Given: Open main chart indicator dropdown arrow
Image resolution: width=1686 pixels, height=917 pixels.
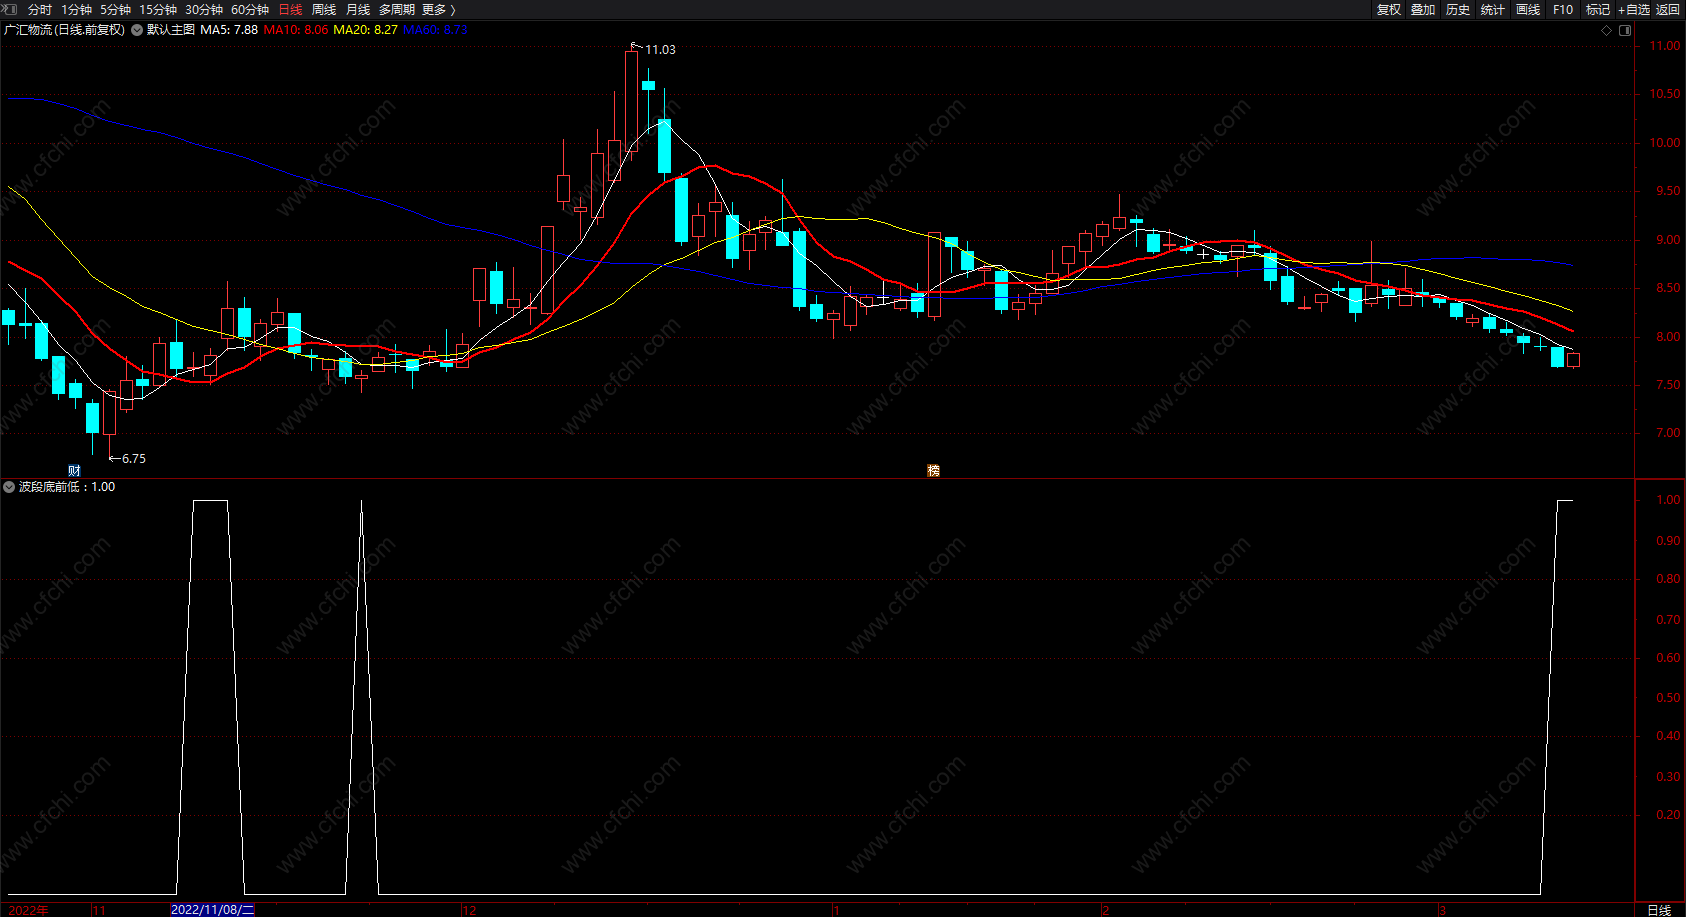Looking at the screenshot, I should click(x=137, y=30).
